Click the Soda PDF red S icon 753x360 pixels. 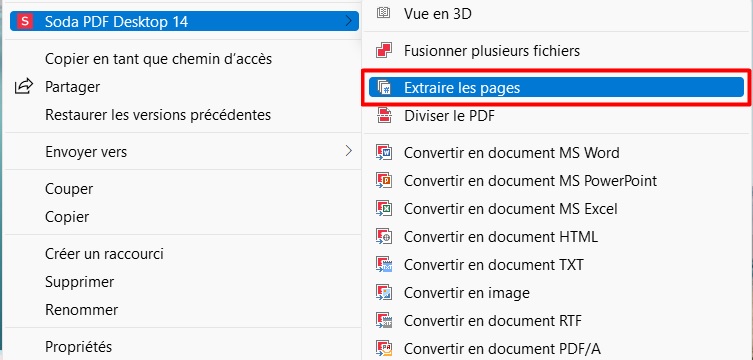tap(24, 21)
